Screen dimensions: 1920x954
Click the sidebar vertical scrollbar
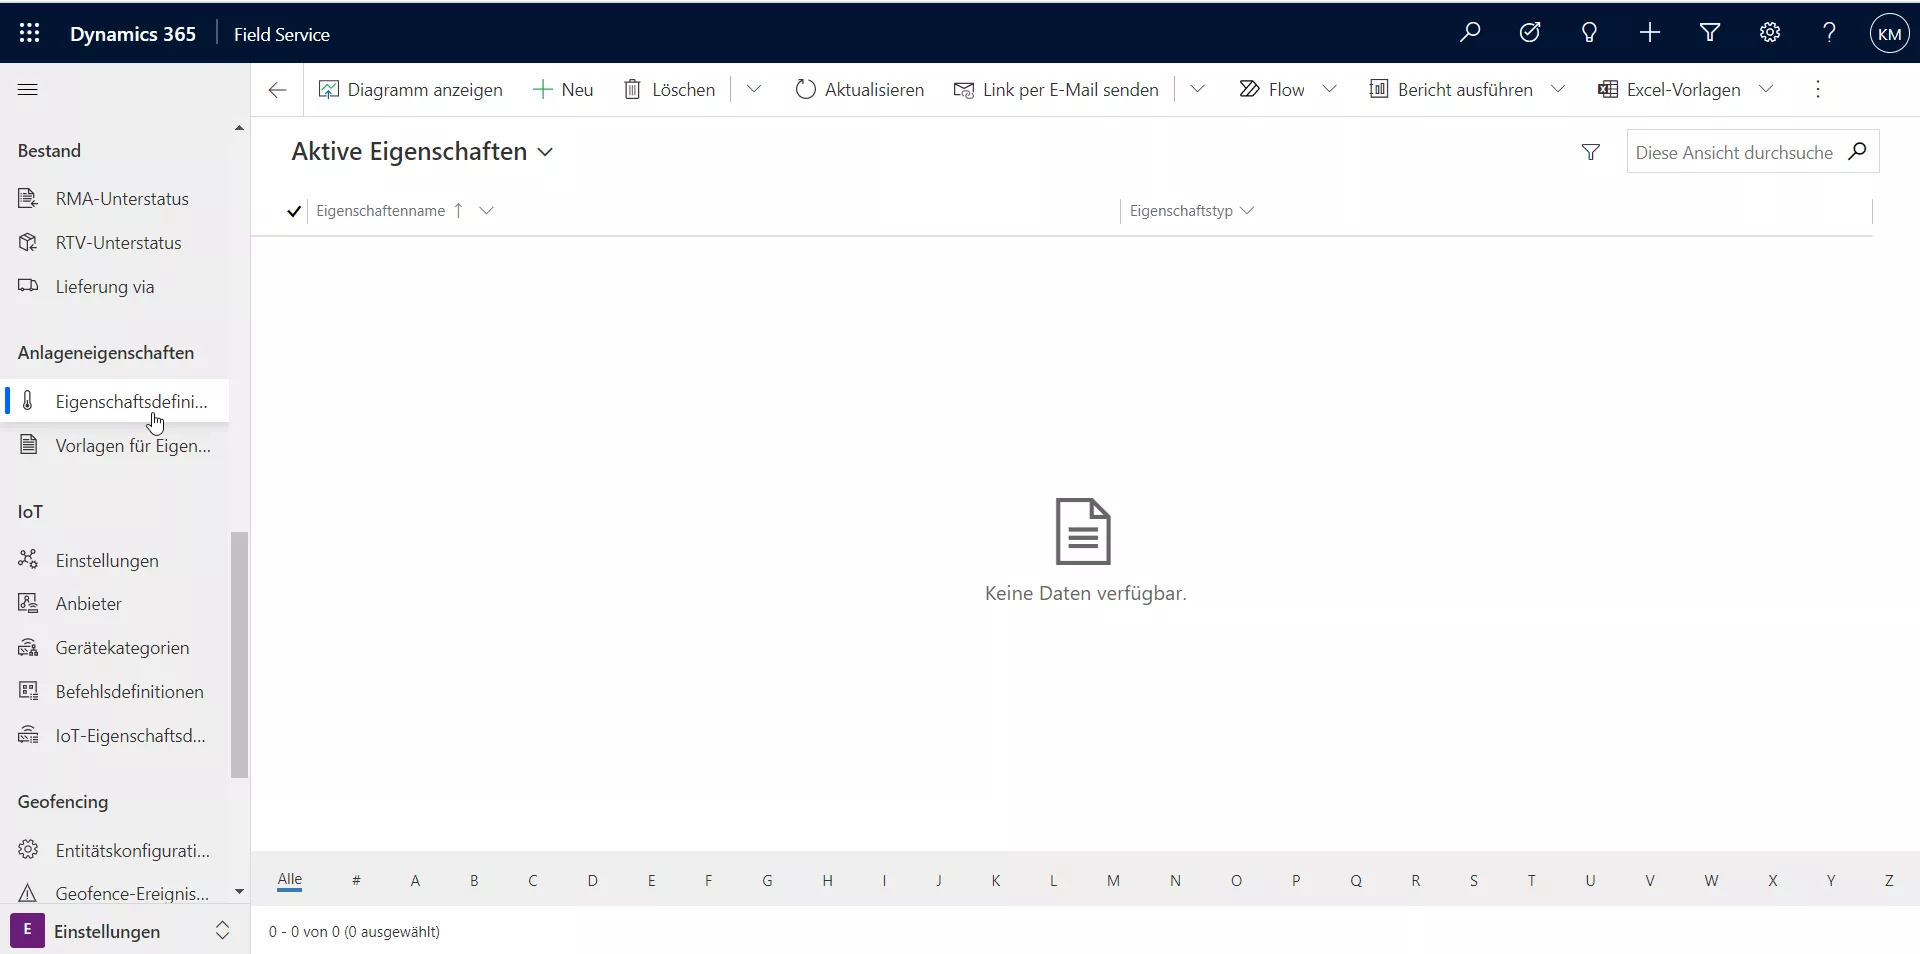239,654
